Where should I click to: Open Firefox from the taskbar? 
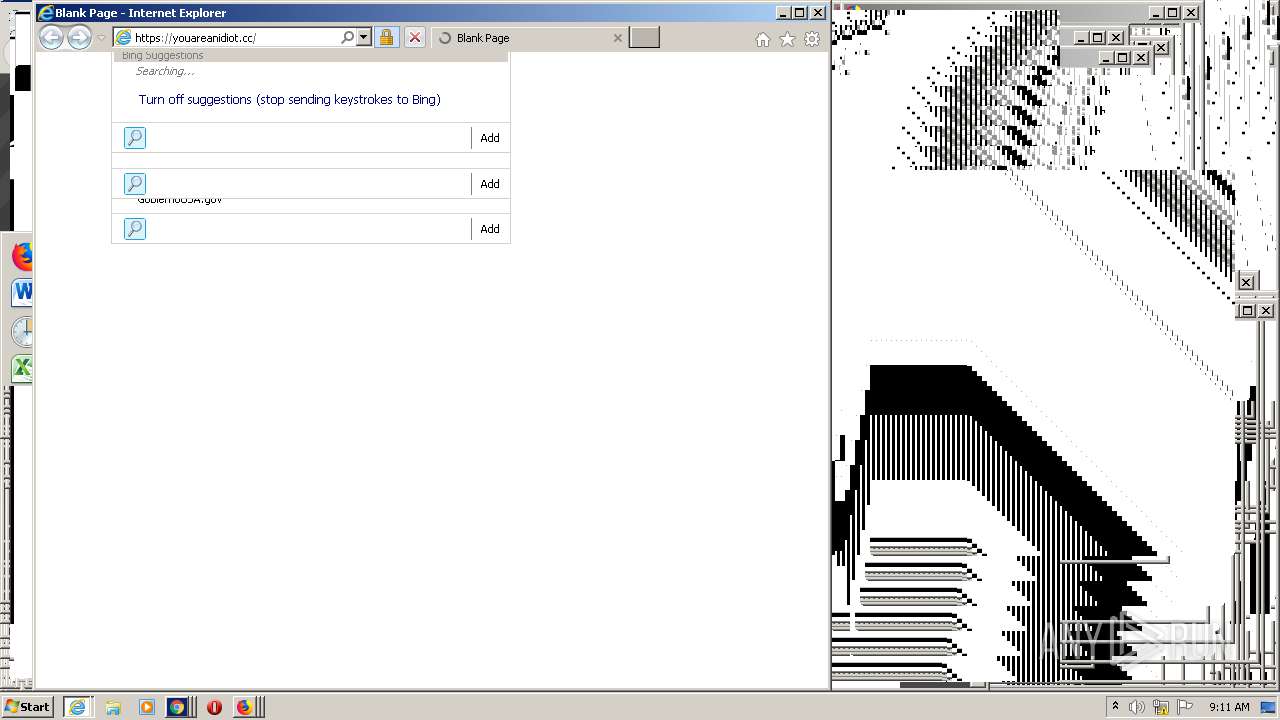click(x=243, y=707)
